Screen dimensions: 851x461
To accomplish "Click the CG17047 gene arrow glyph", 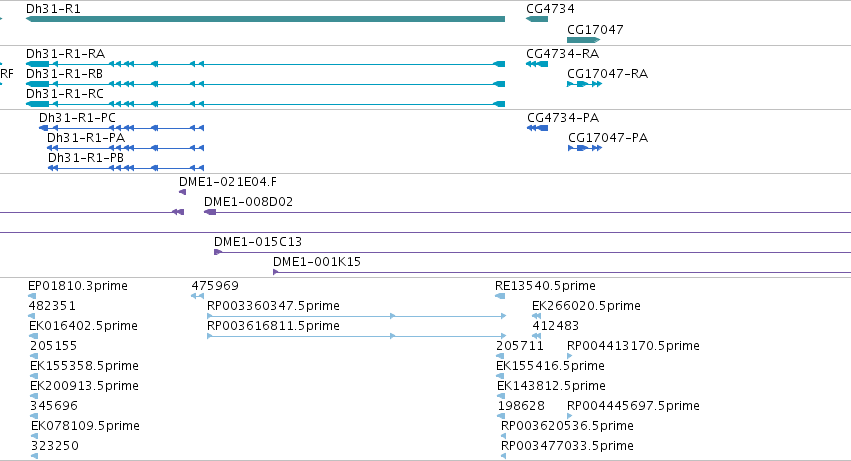I will pos(583,40).
